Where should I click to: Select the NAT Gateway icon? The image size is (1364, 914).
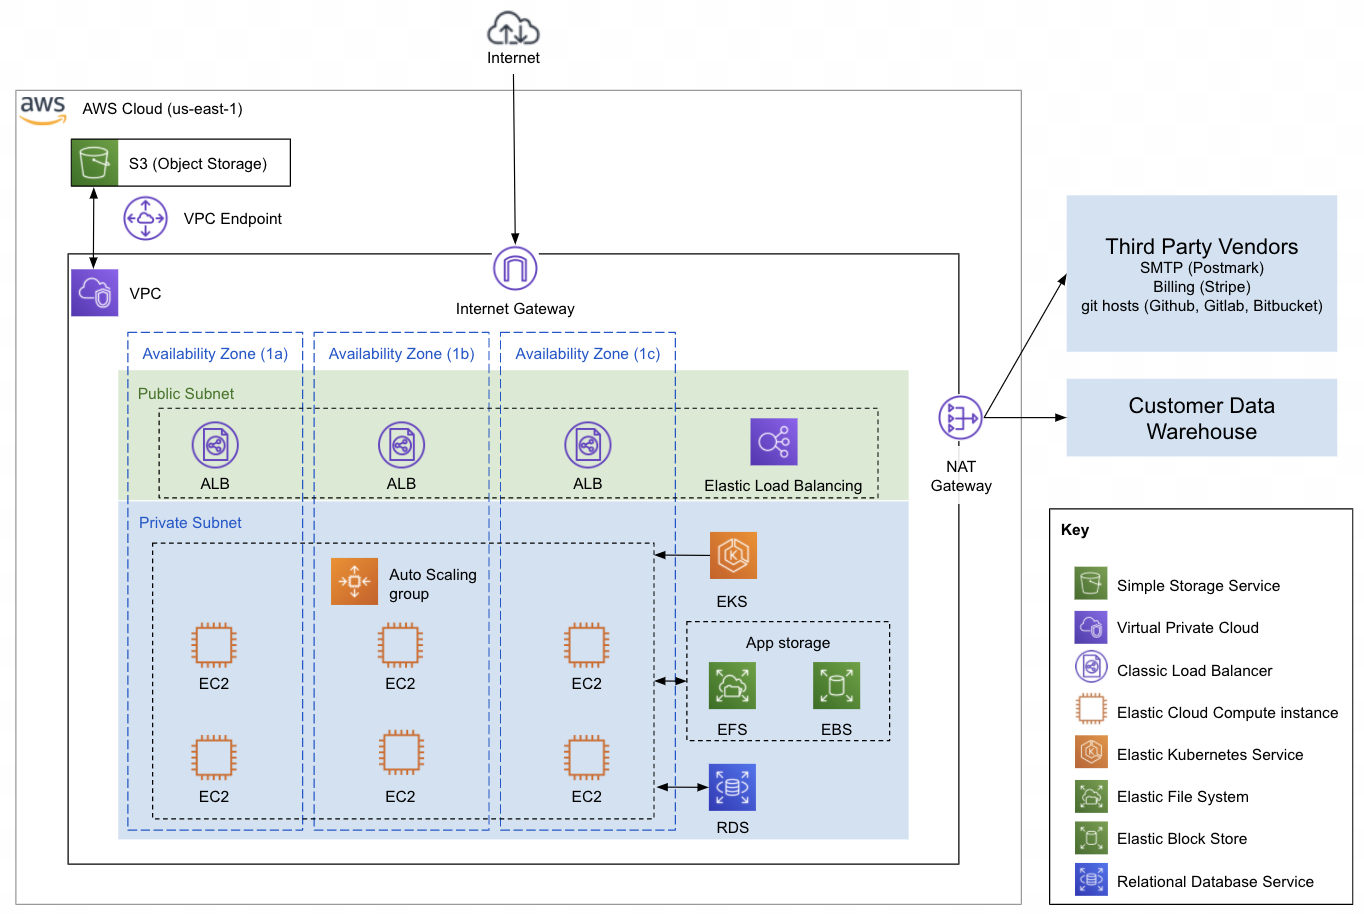pos(961,418)
